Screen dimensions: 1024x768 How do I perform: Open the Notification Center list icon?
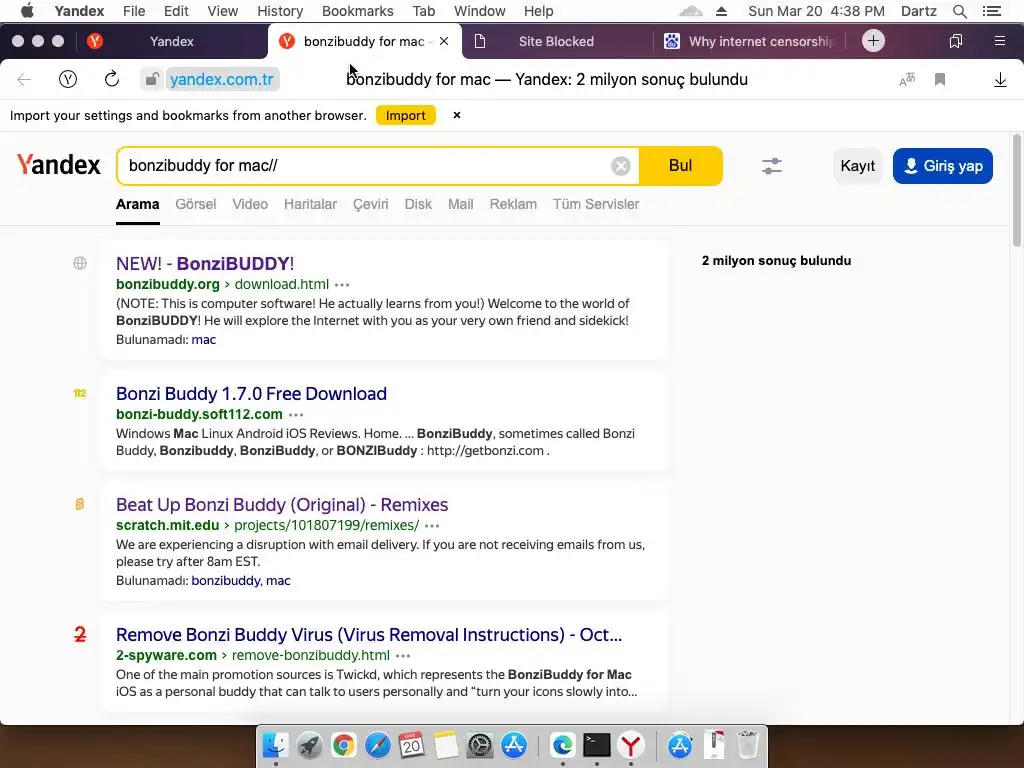pos(991,11)
